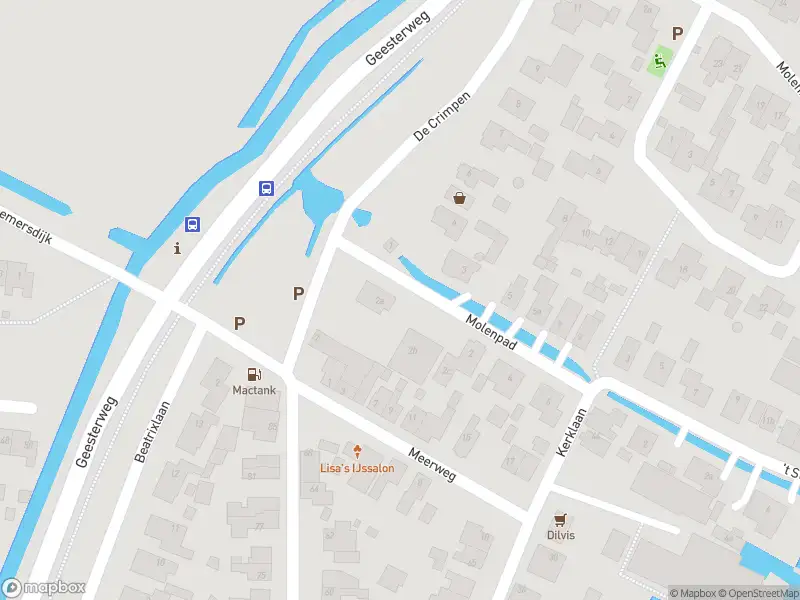Viewport: 800px width, 600px height.
Task: Click the parking P marker beside De Crimpen
Action: click(298, 293)
